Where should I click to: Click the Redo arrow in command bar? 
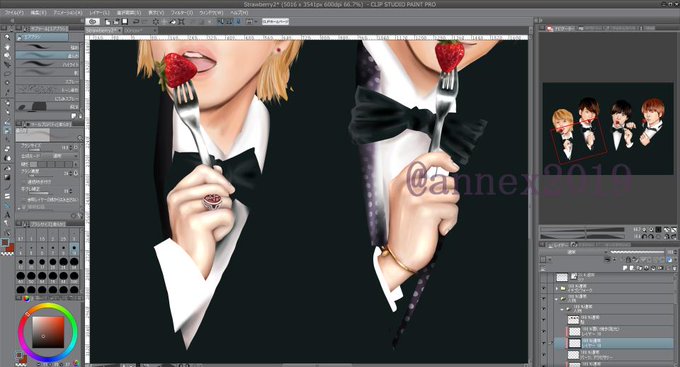point(144,21)
